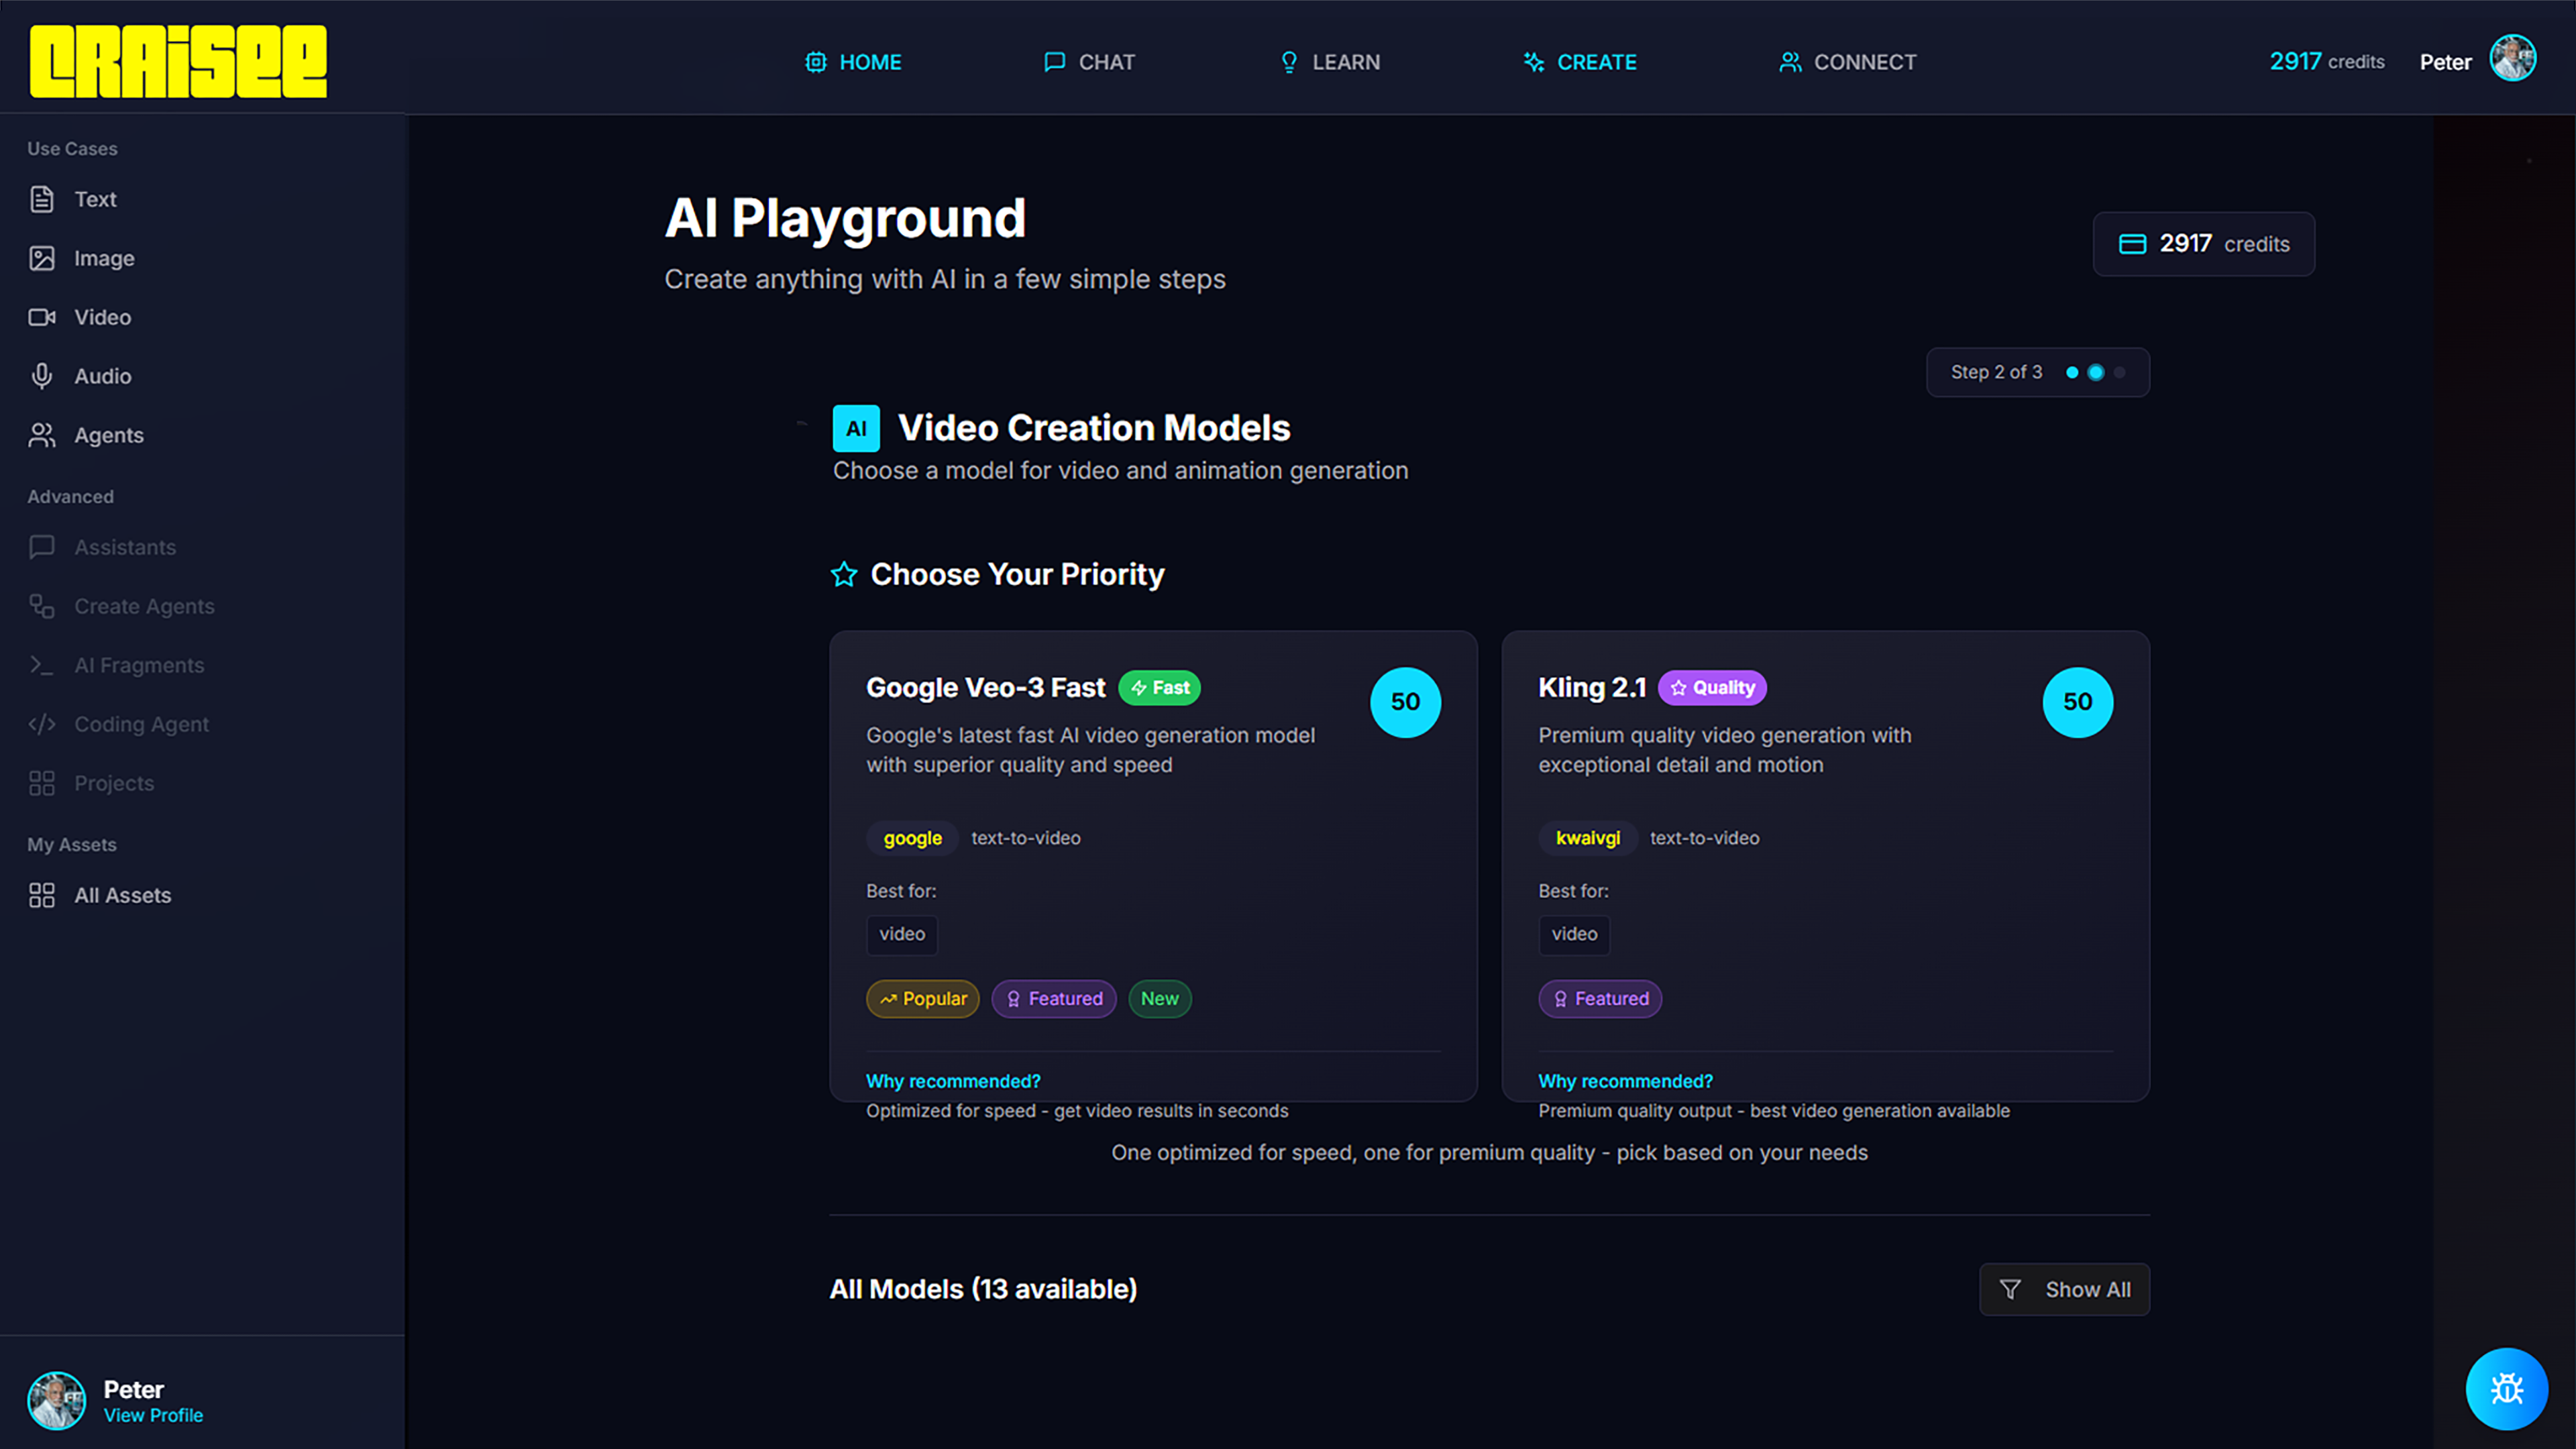Click the HOME chip icon in navigation

tap(816, 62)
